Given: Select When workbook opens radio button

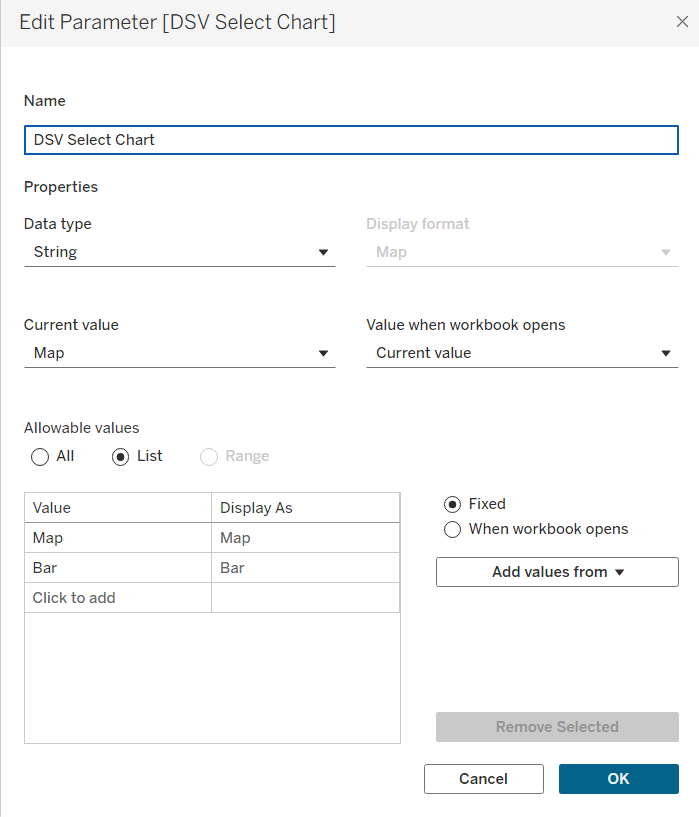Looking at the screenshot, I should coord(453,529).
